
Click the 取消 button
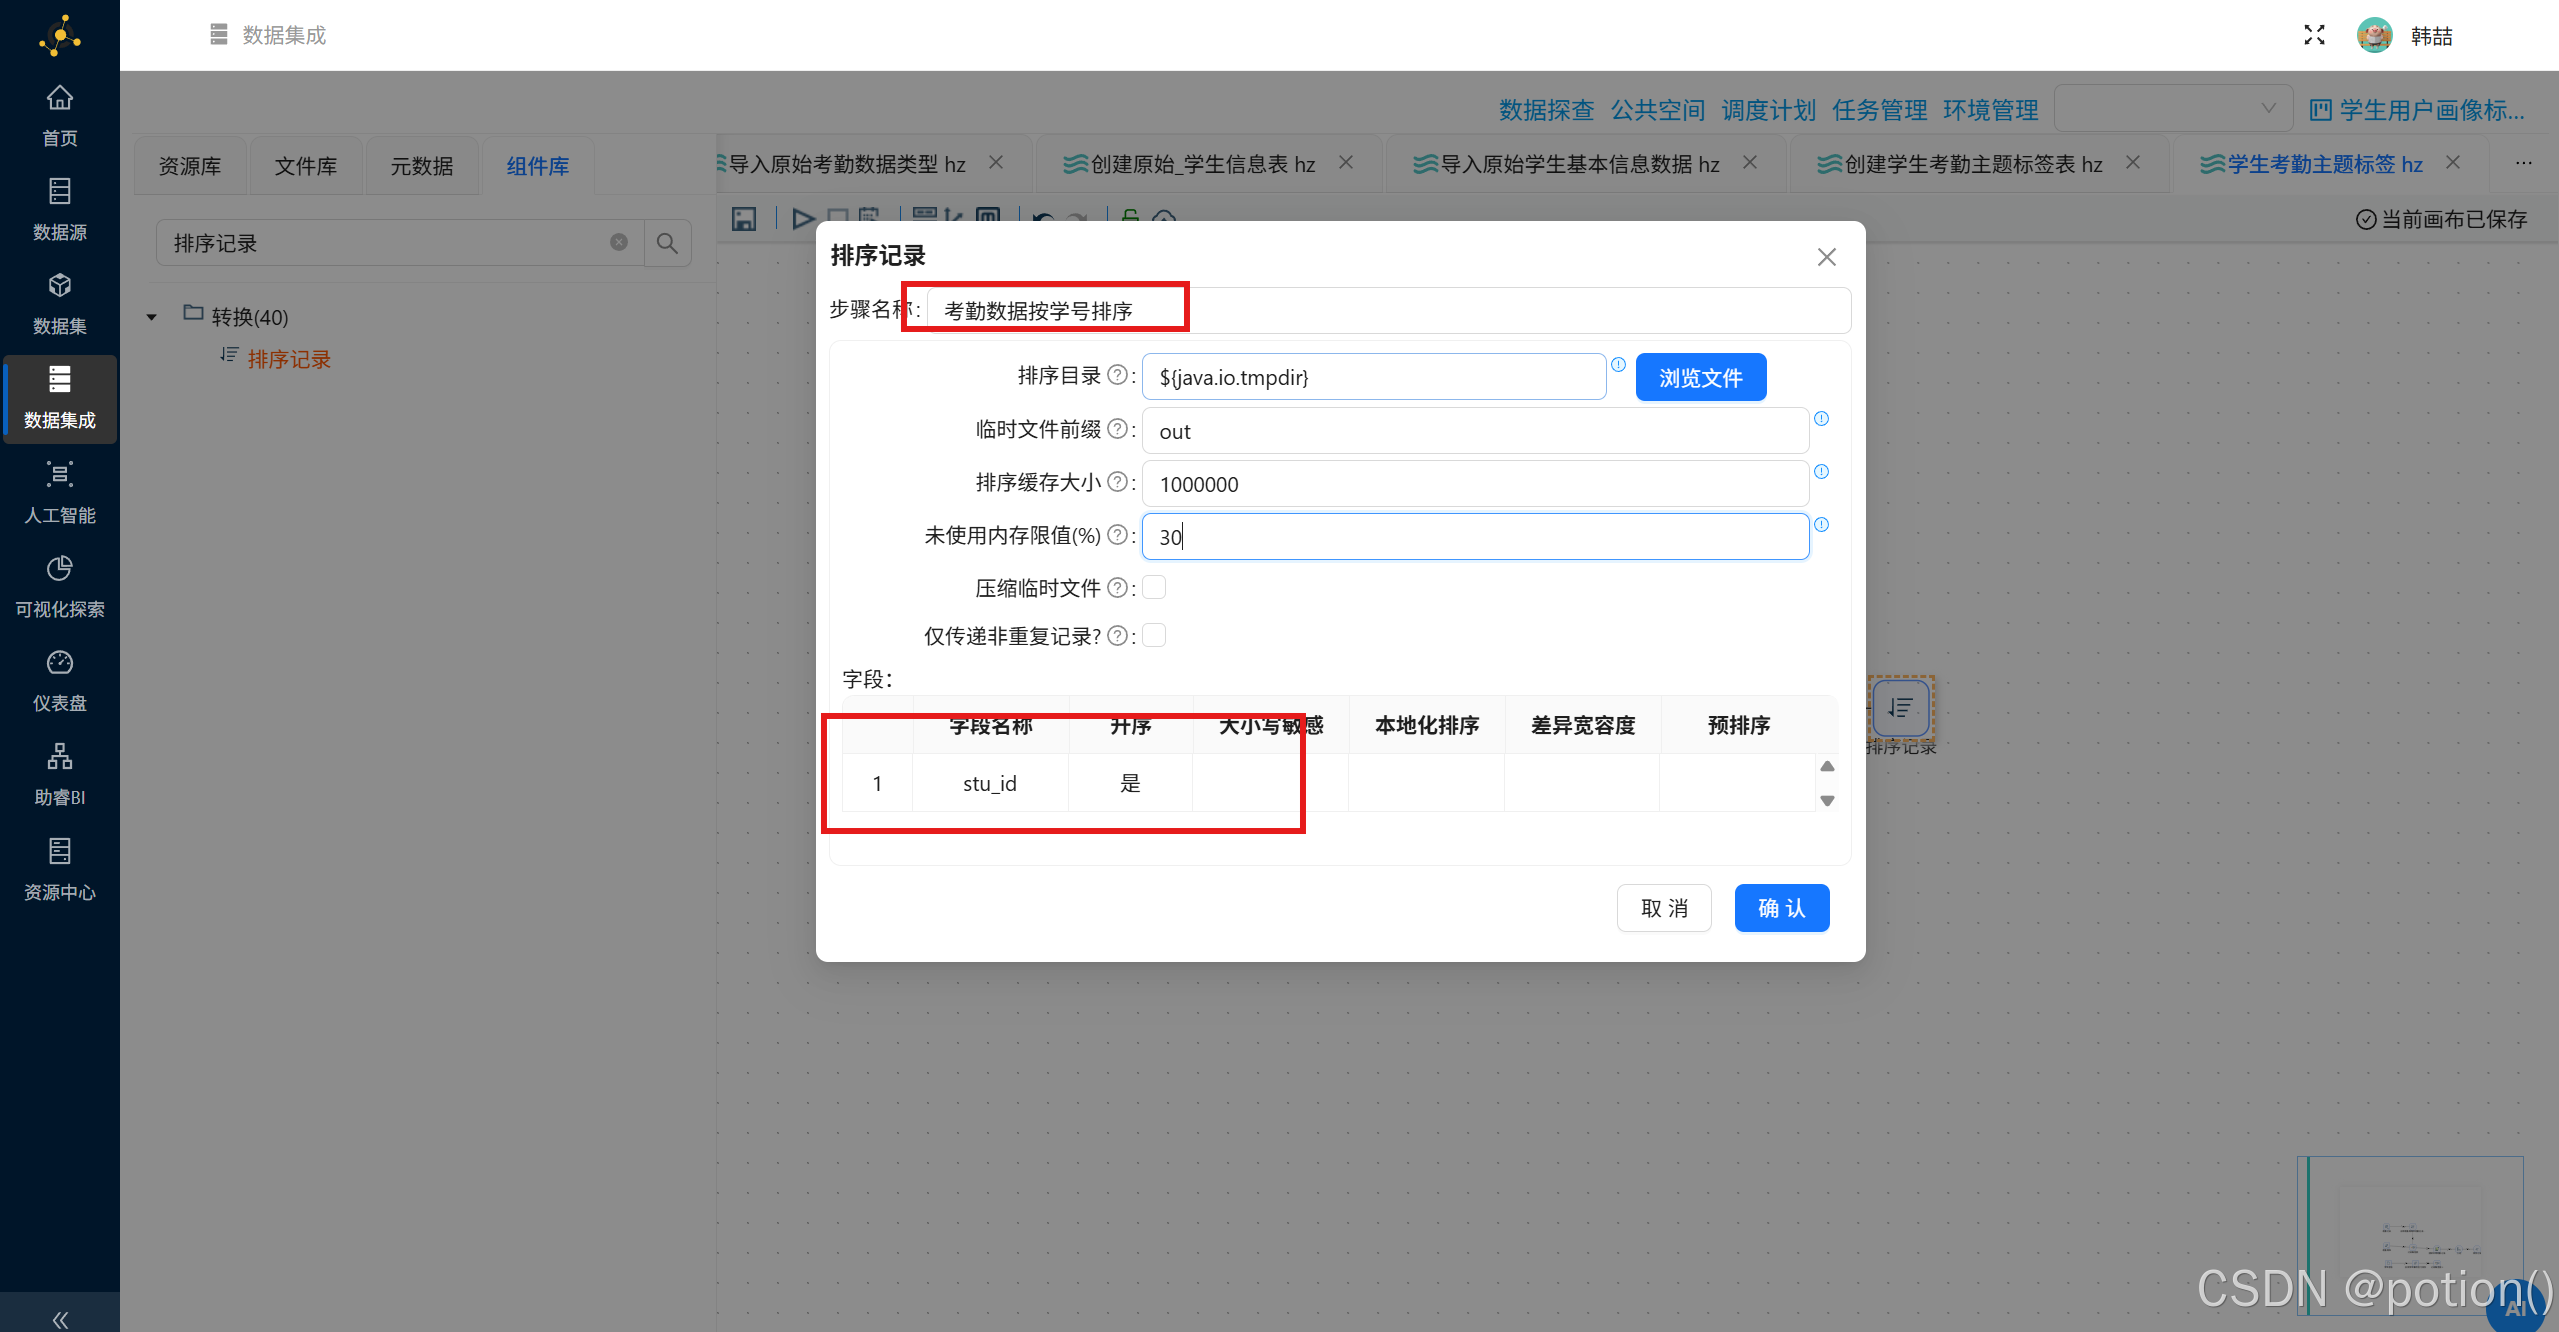point(1664,908)
